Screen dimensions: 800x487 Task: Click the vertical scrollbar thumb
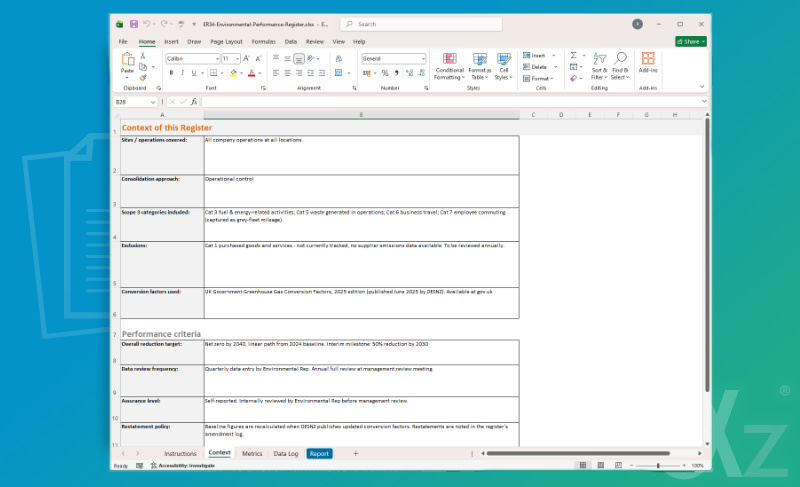707,255
